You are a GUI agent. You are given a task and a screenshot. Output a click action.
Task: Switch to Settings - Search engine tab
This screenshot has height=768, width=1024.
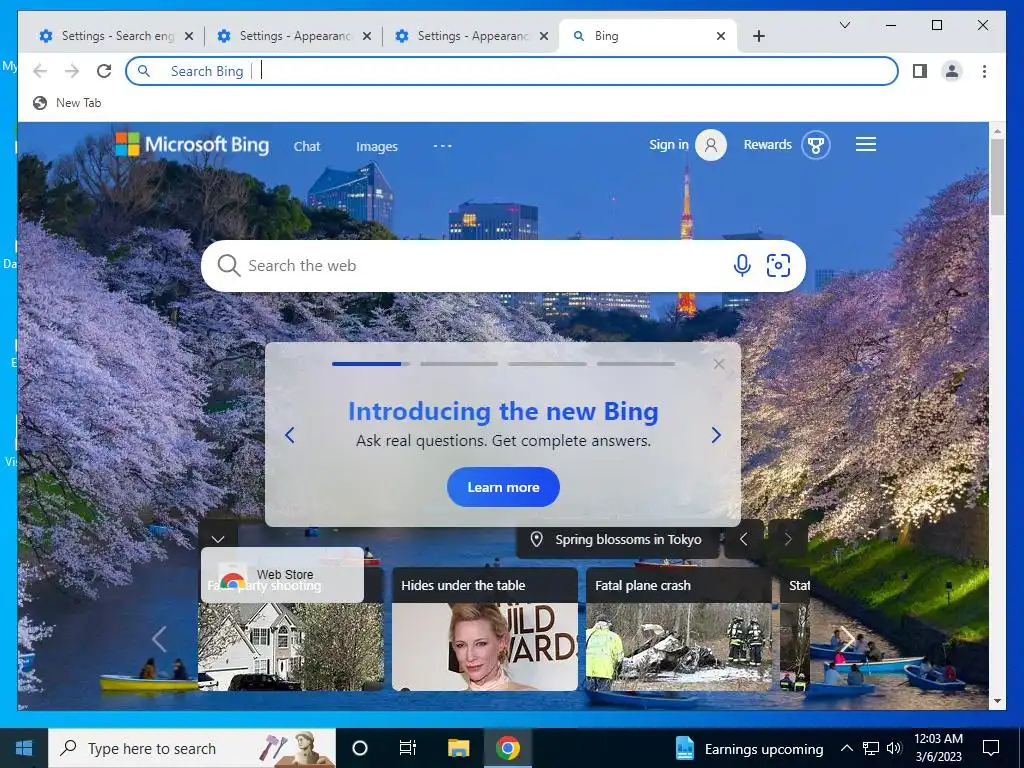pyautogui.click(x=116, y=36)
